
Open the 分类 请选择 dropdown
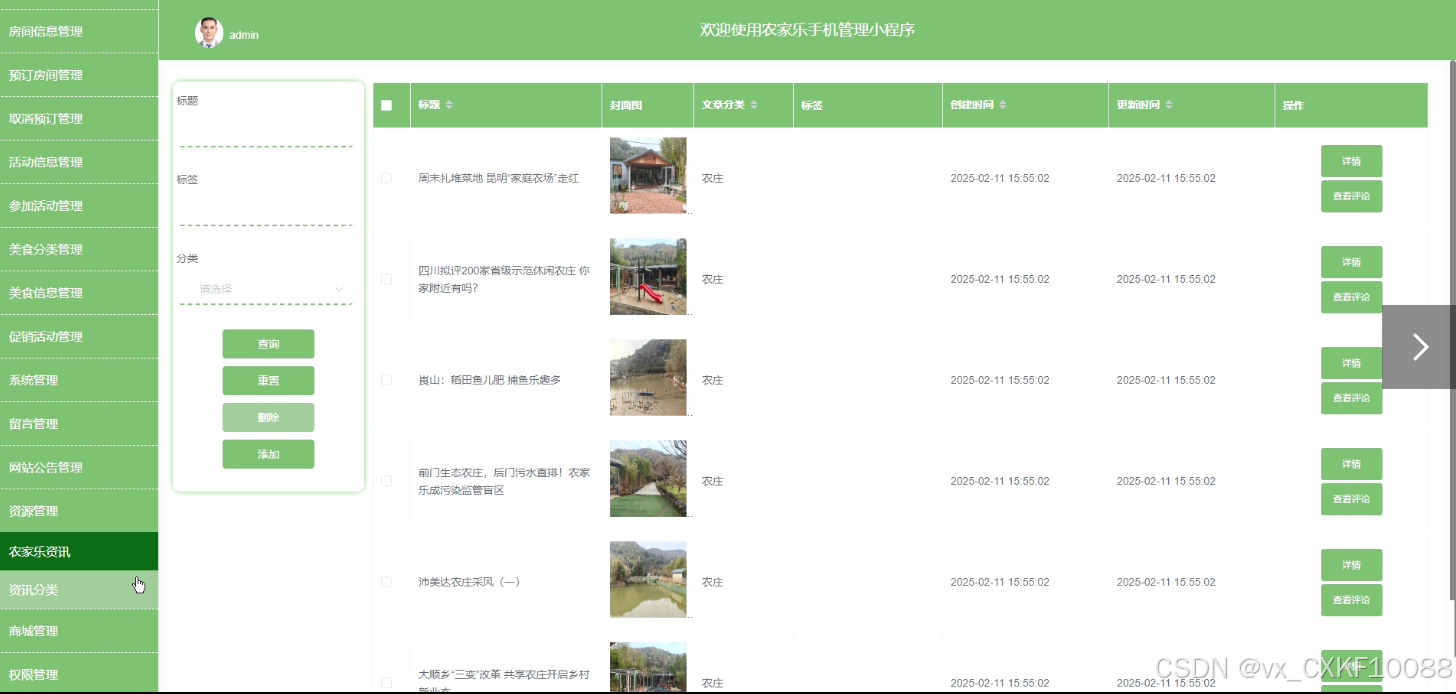[x=266, y=289]
